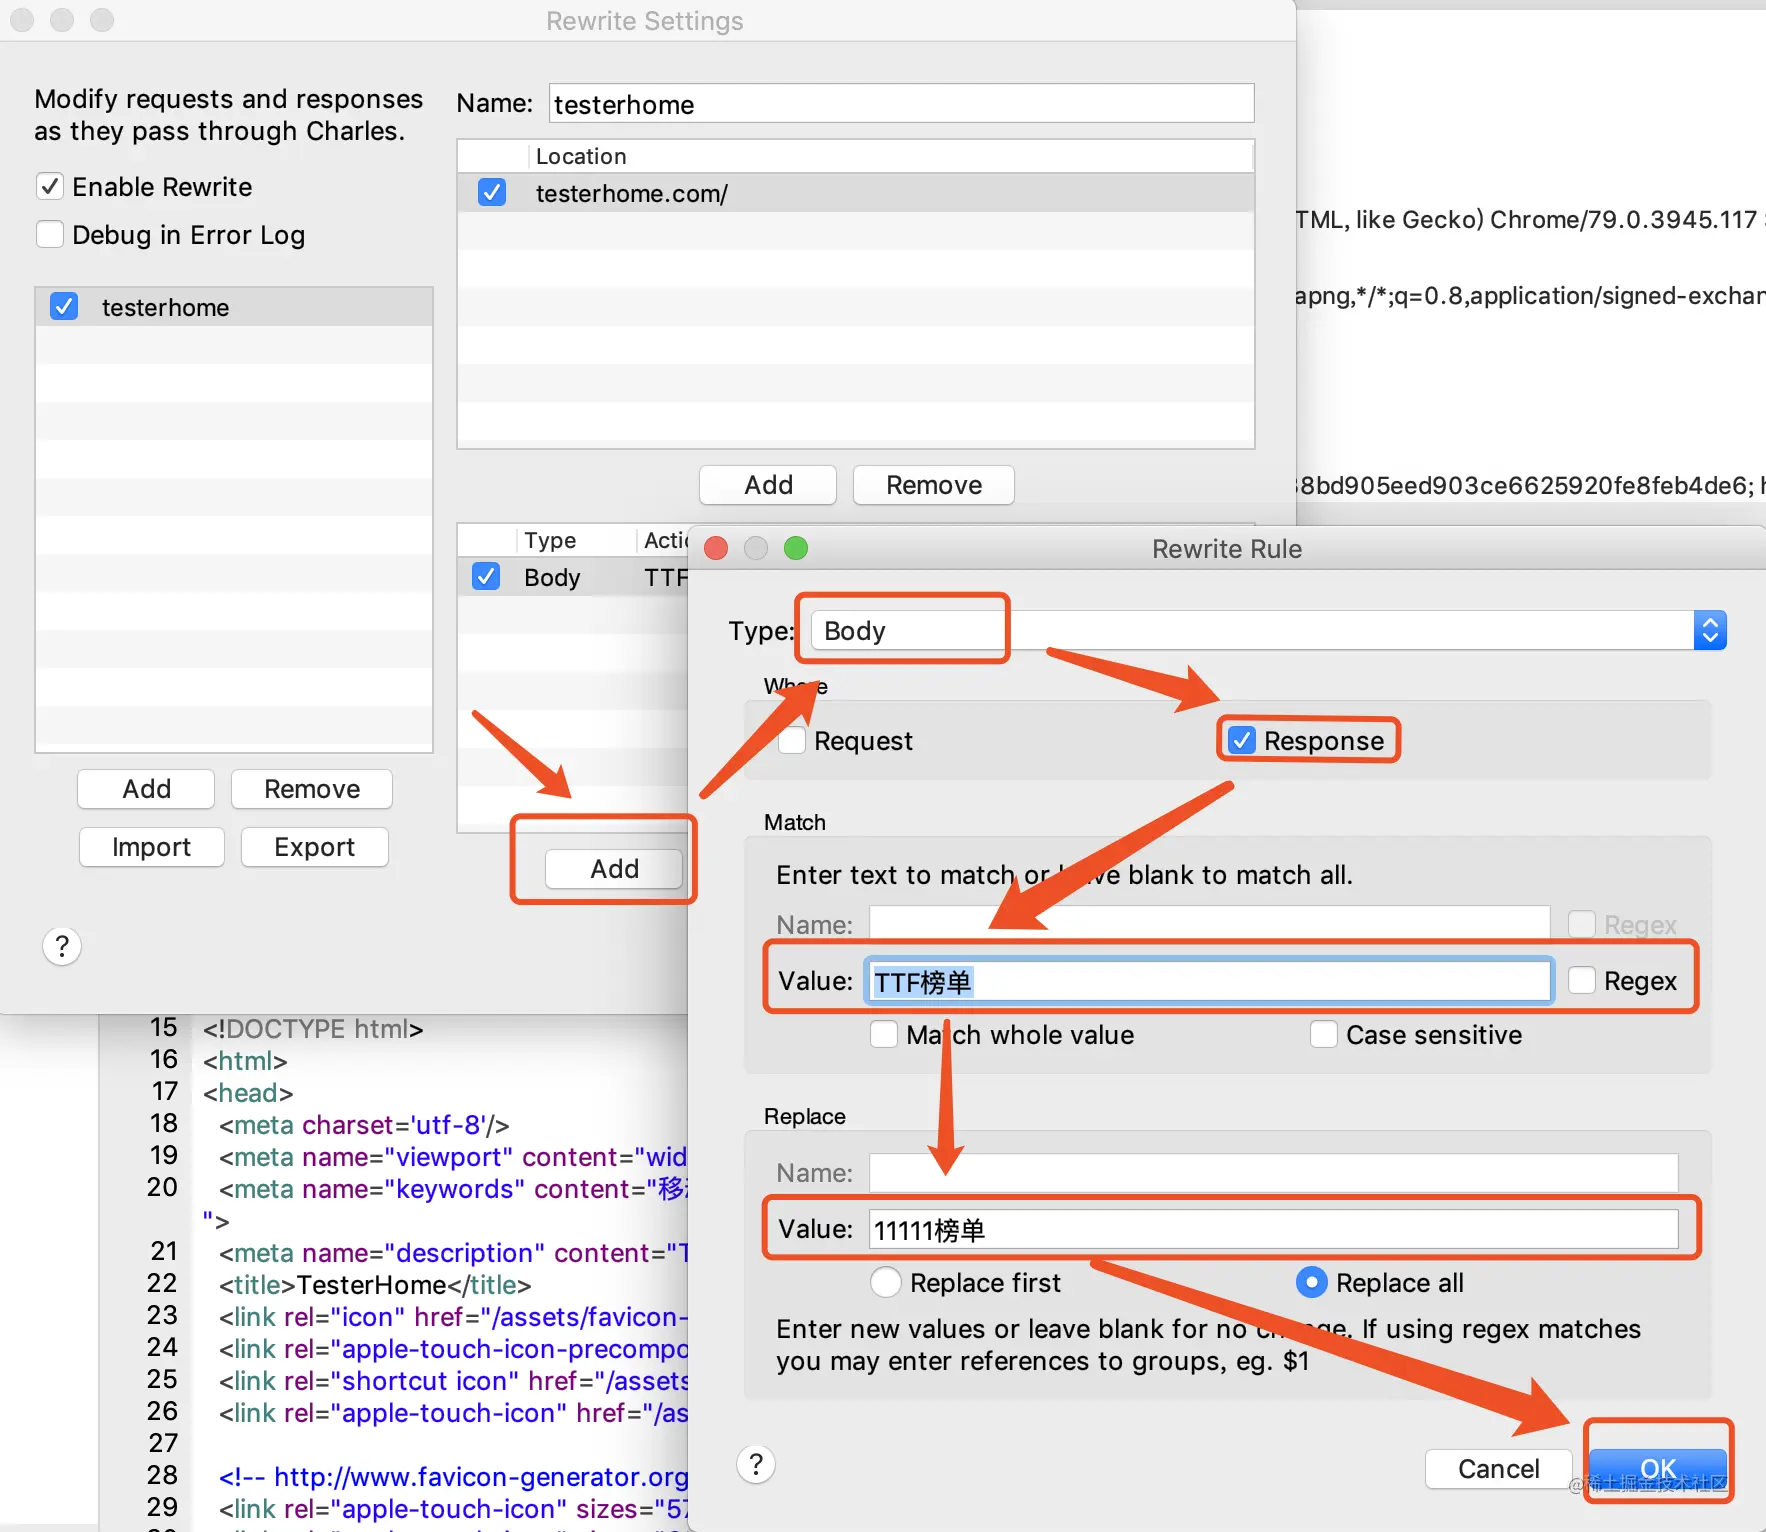The image size is (1766, 1532).
Task: Focus the Replace Name input field
Action: 1273,1172
